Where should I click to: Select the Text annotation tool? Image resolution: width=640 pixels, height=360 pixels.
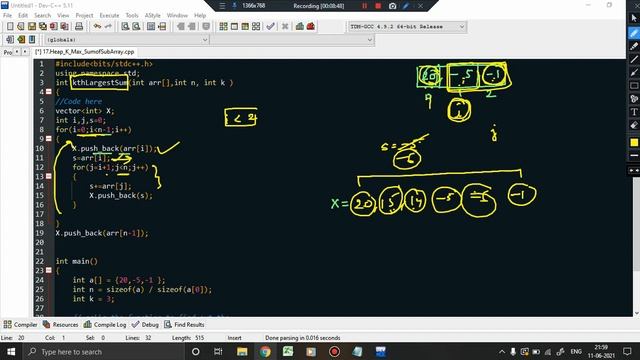pyautogui.click(x=634, y=112)
